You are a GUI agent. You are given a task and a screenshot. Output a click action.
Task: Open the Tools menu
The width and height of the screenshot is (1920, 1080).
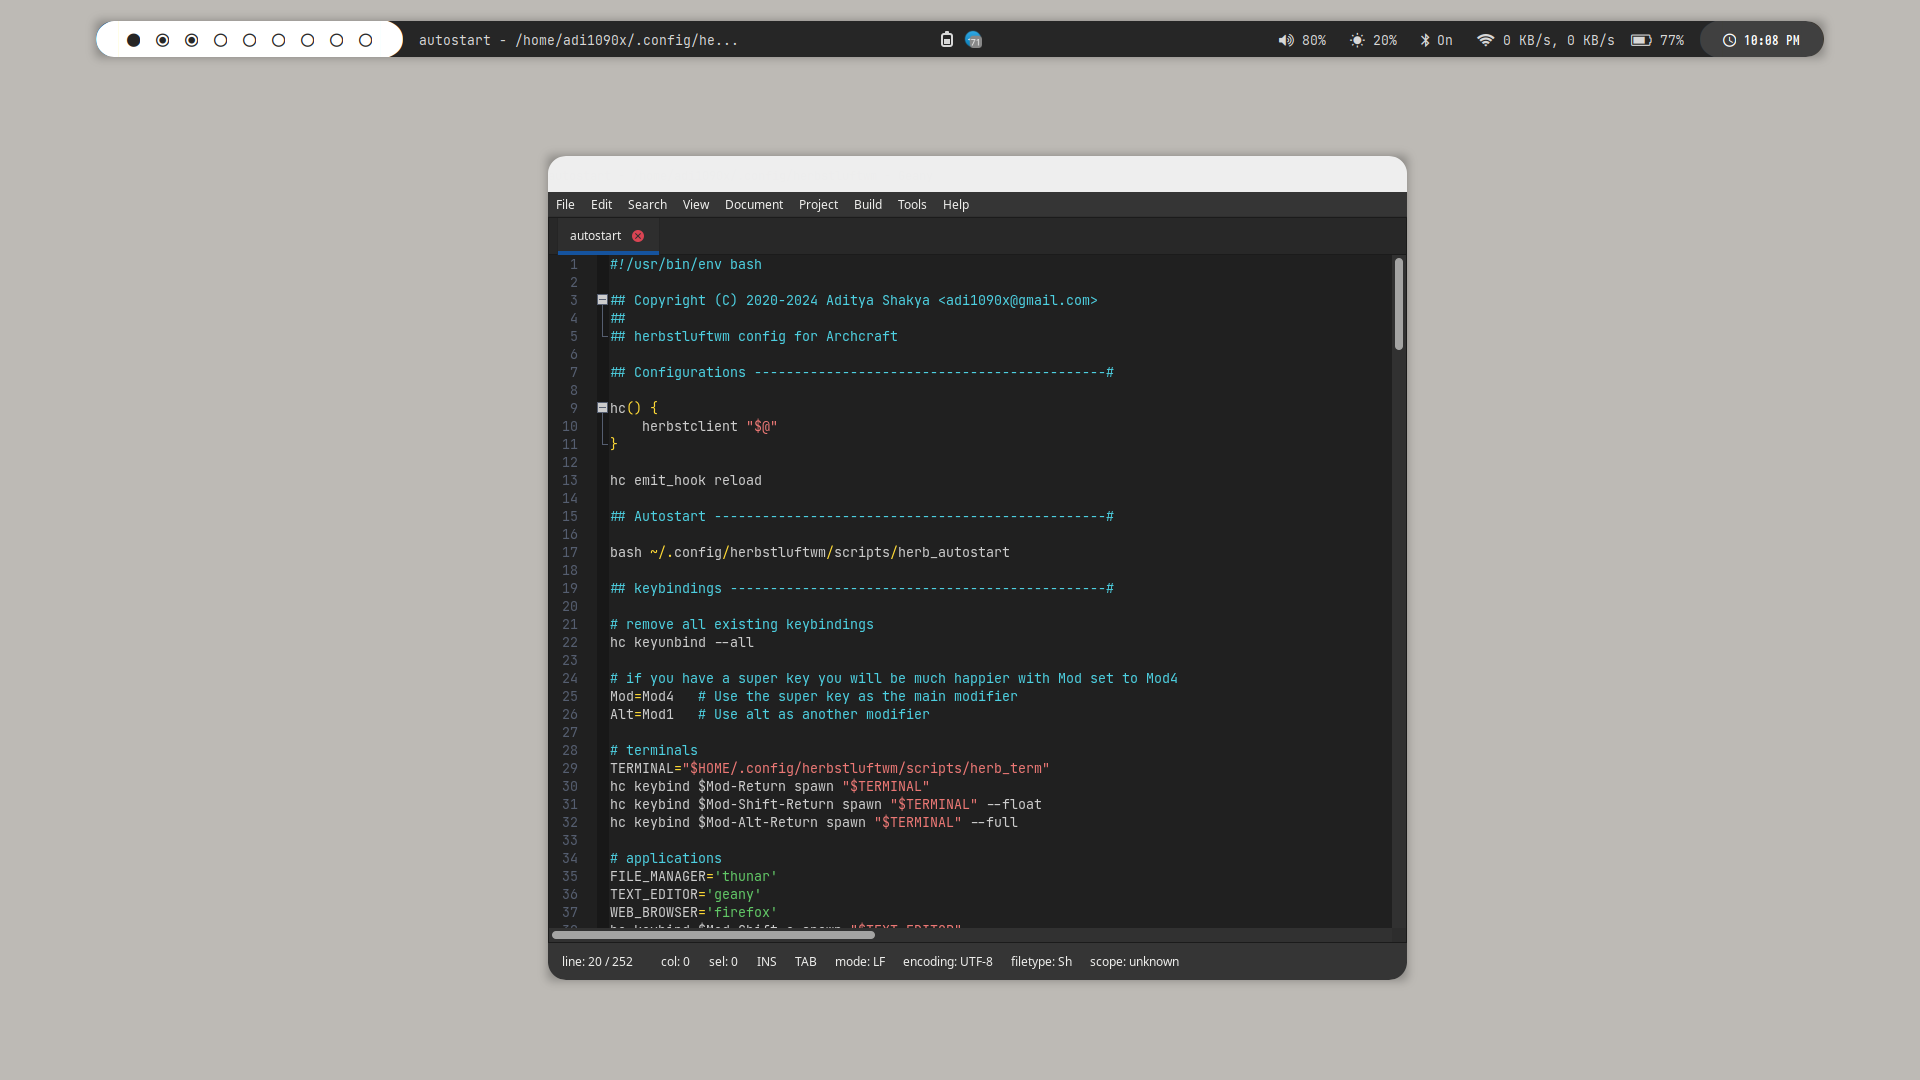coord(911,205)
